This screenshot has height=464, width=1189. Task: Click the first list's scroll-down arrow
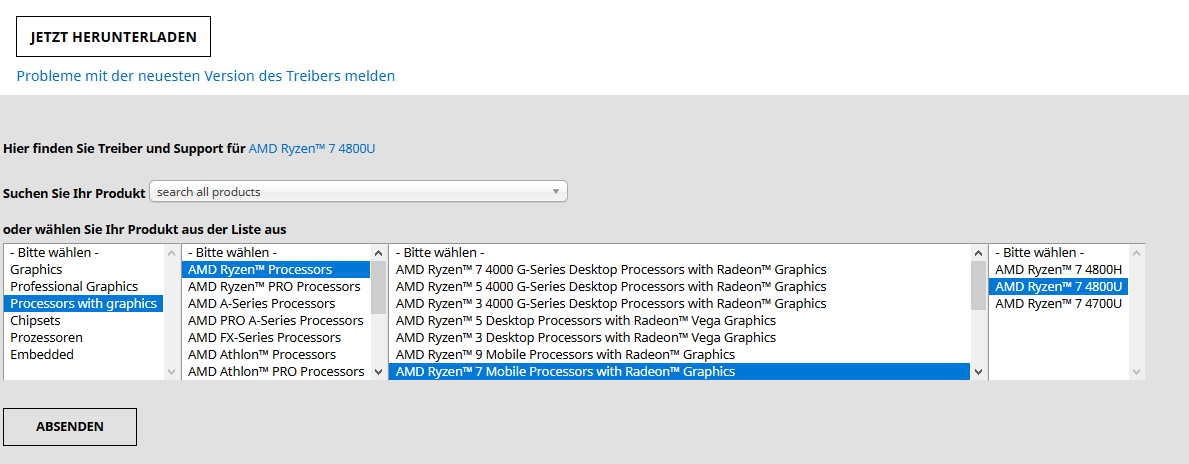click(171, 372)
